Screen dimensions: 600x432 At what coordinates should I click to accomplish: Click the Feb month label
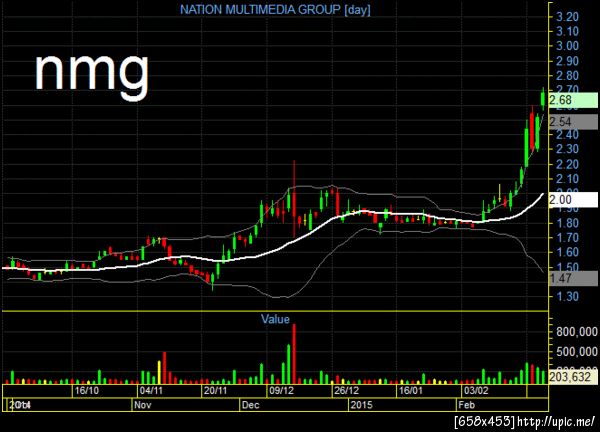(466, 405)
